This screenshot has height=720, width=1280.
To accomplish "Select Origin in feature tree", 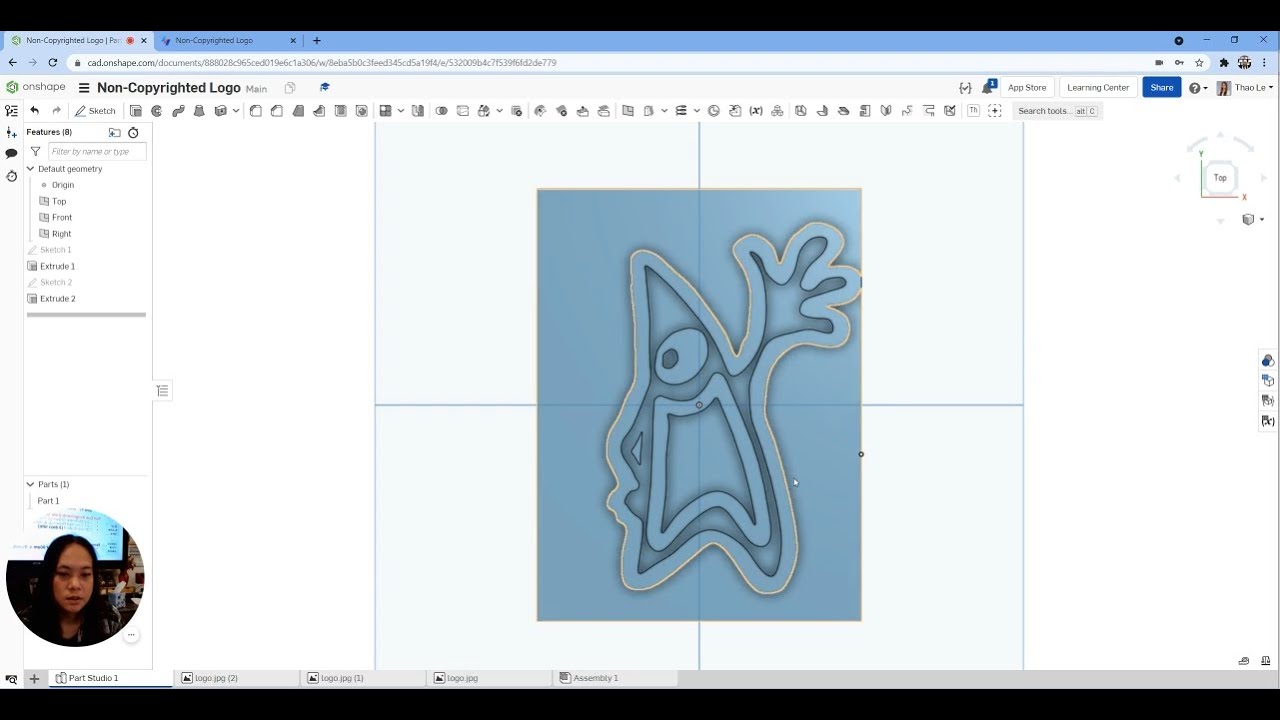I will coord(63,185).
